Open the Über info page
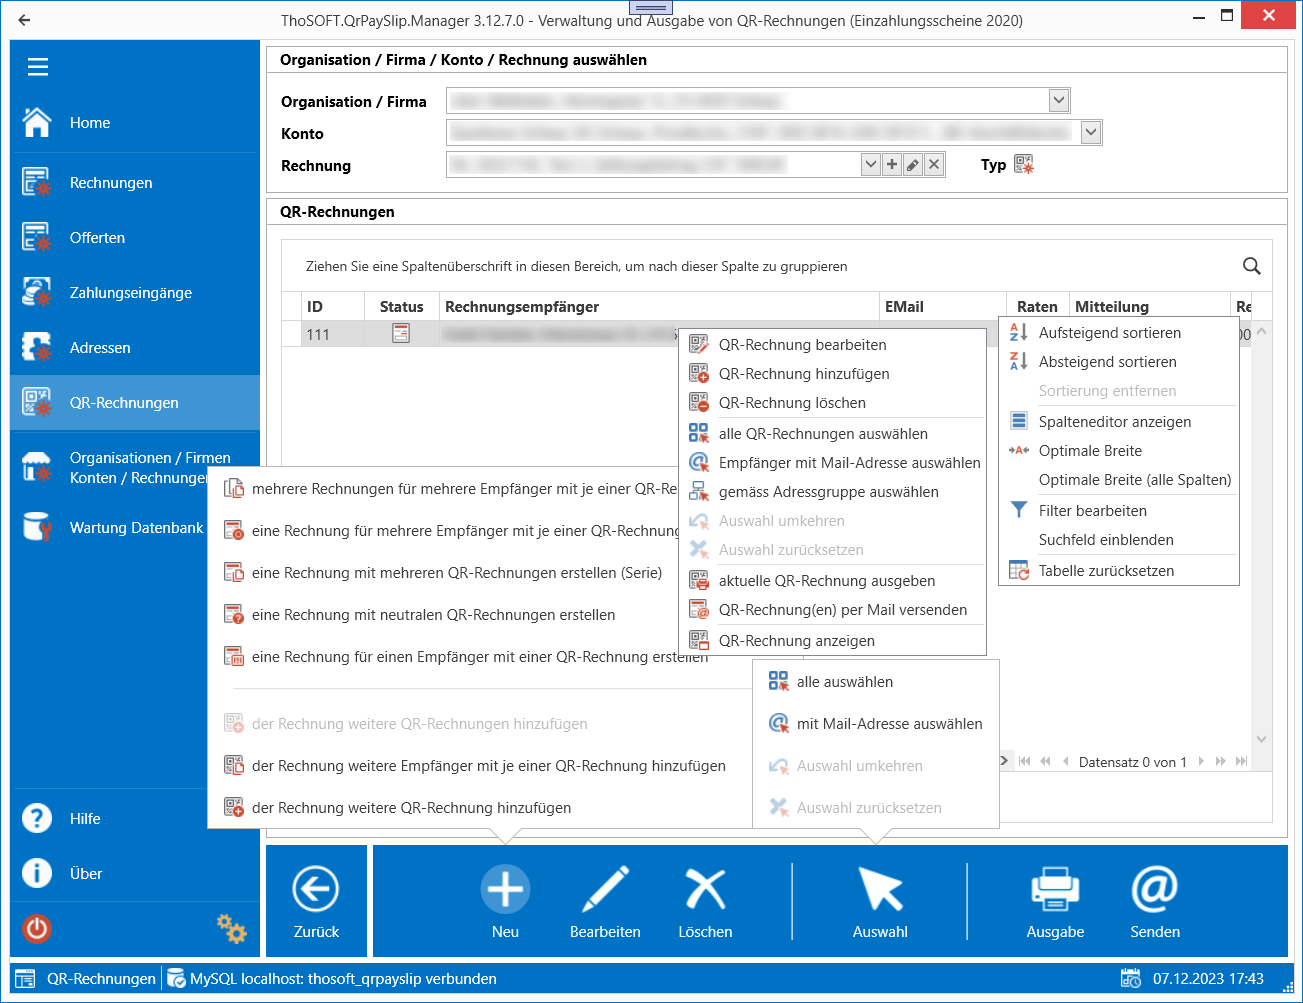1303x1003 pixels. point(135,874)
